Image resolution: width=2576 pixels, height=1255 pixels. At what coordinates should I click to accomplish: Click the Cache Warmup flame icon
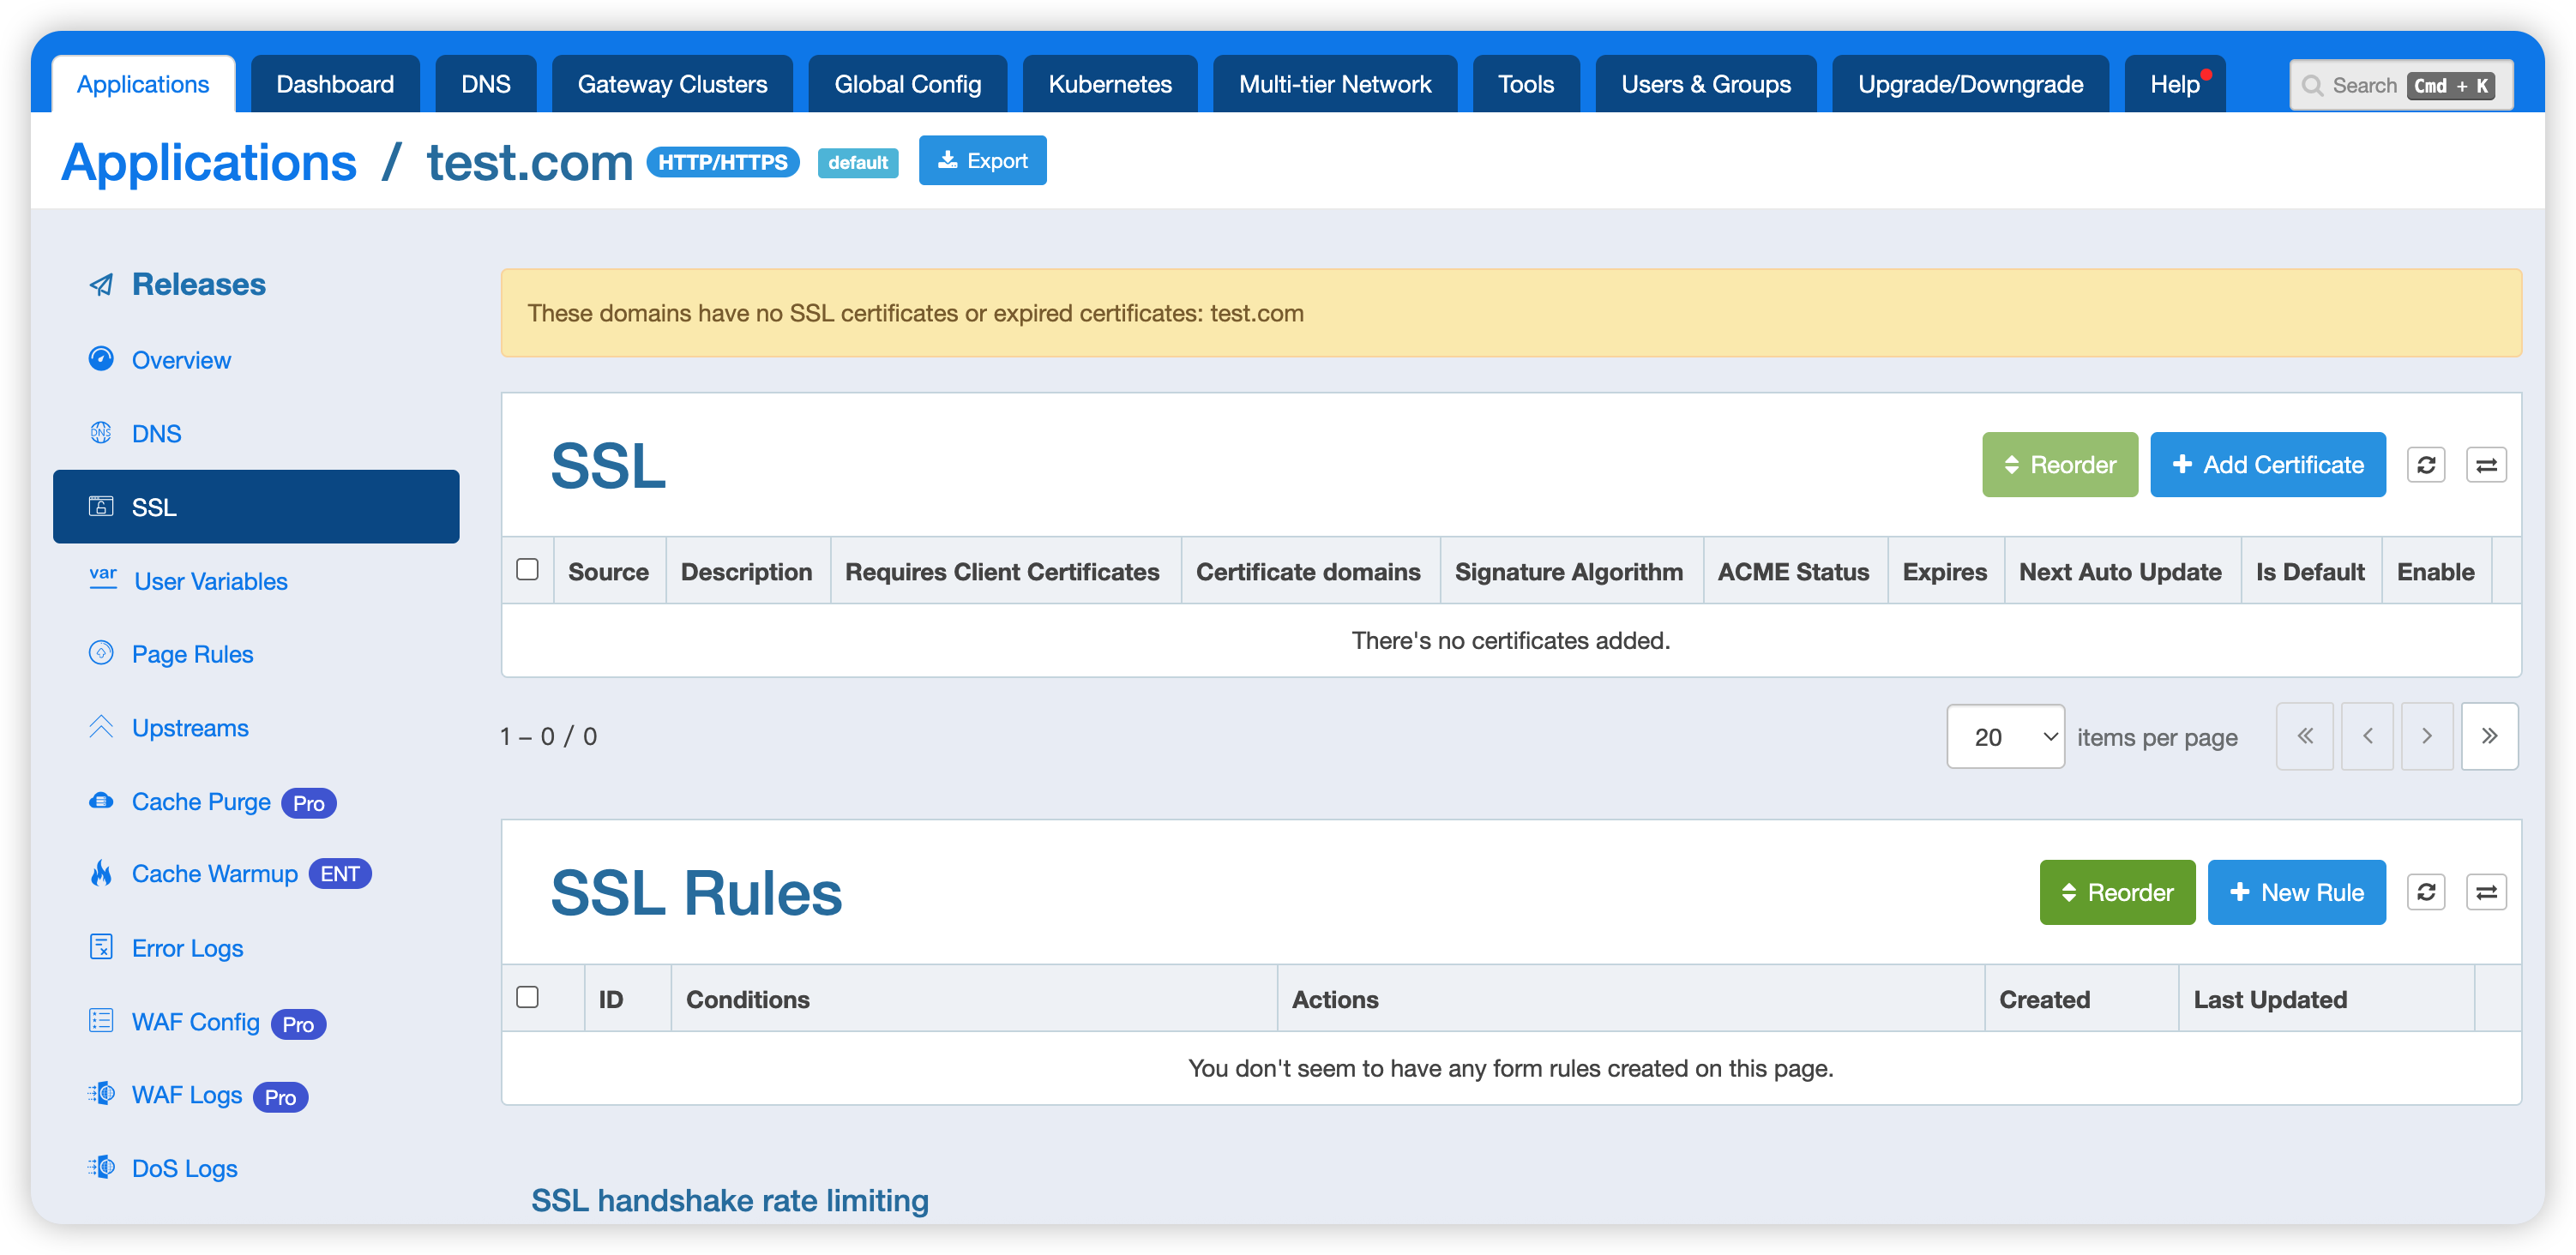[x=101, y=874]
